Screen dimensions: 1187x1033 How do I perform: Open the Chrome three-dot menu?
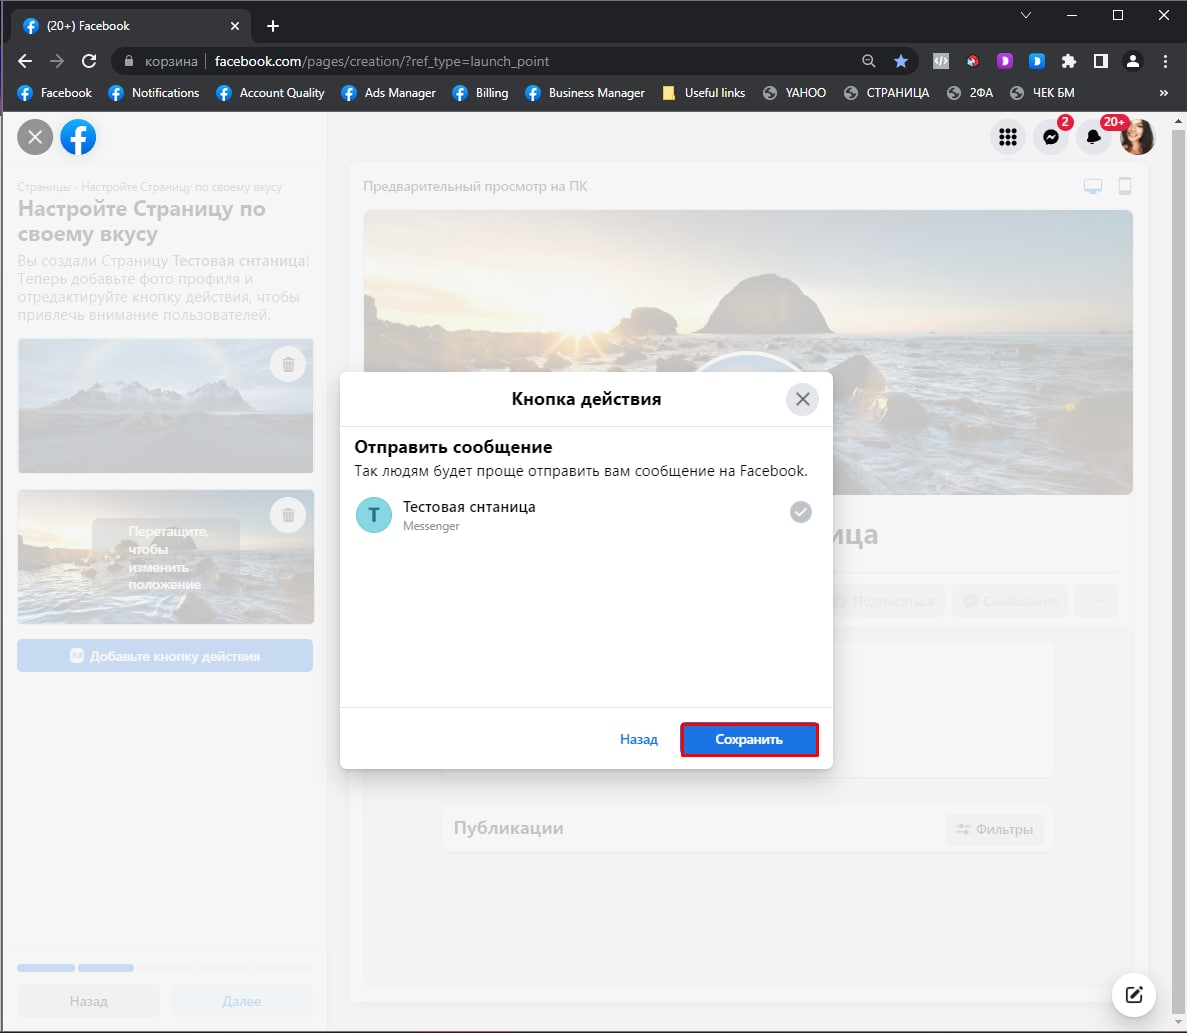tap(1165, 61)
